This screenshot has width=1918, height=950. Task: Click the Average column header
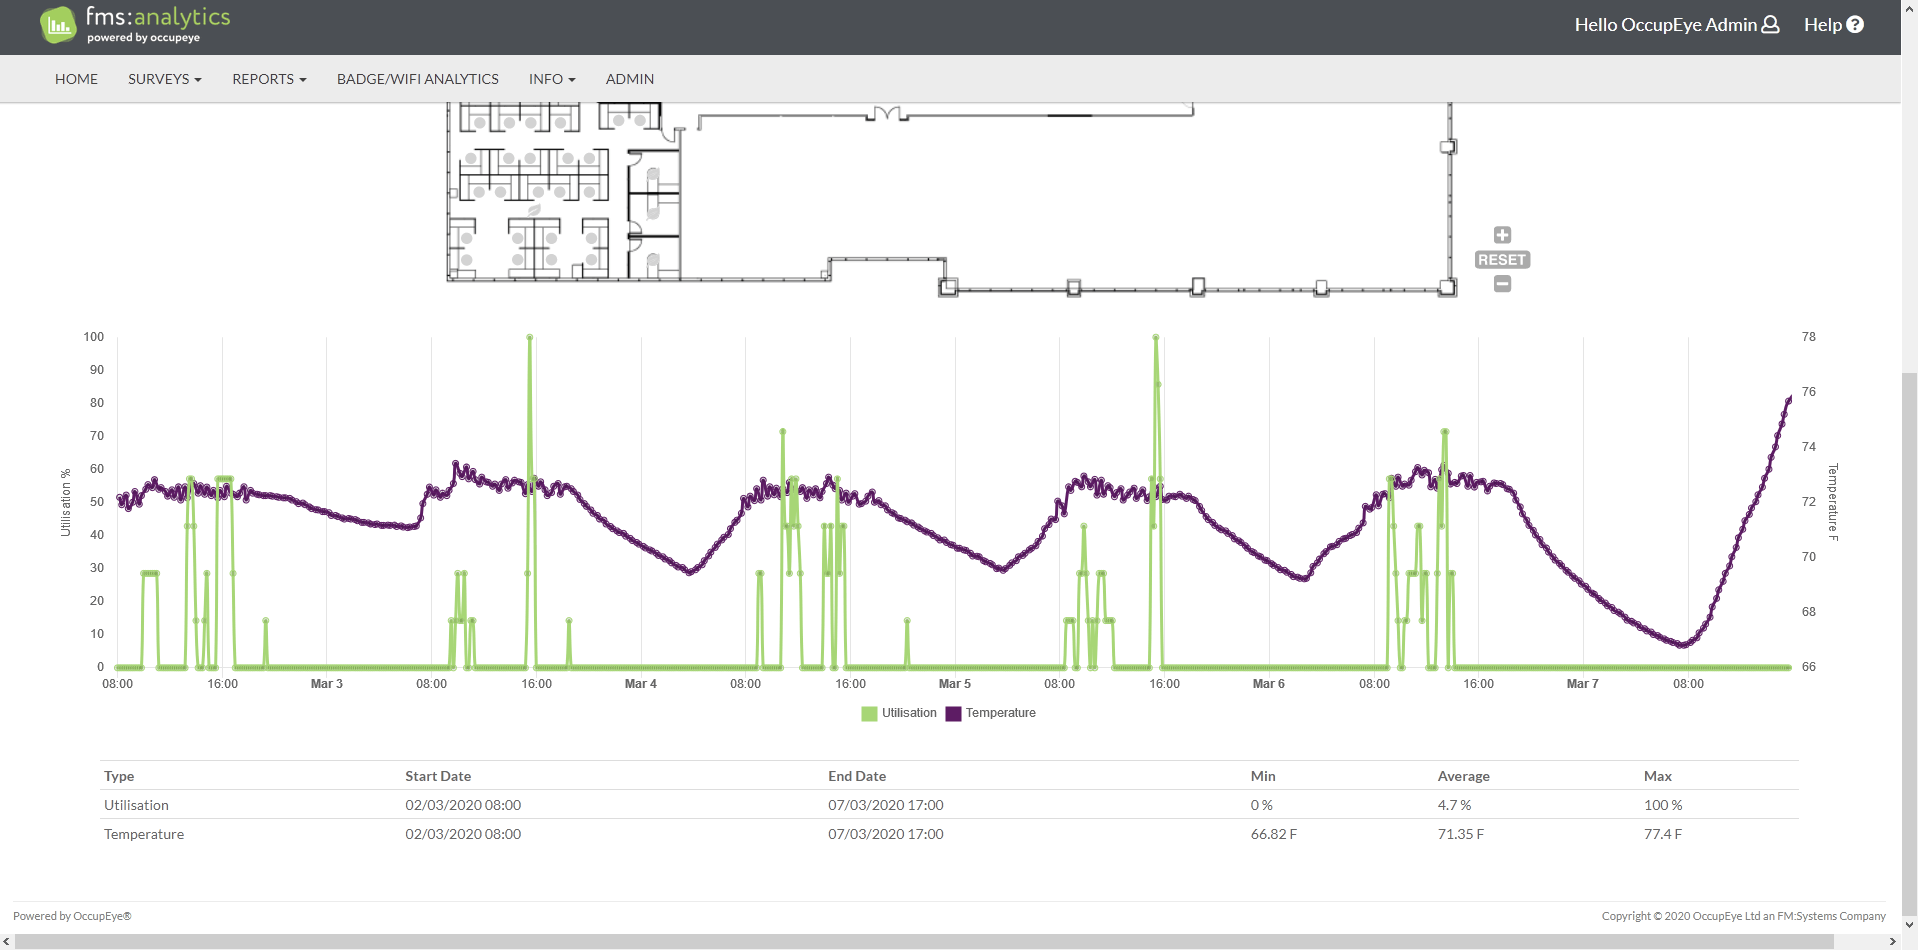point(1463,776)
